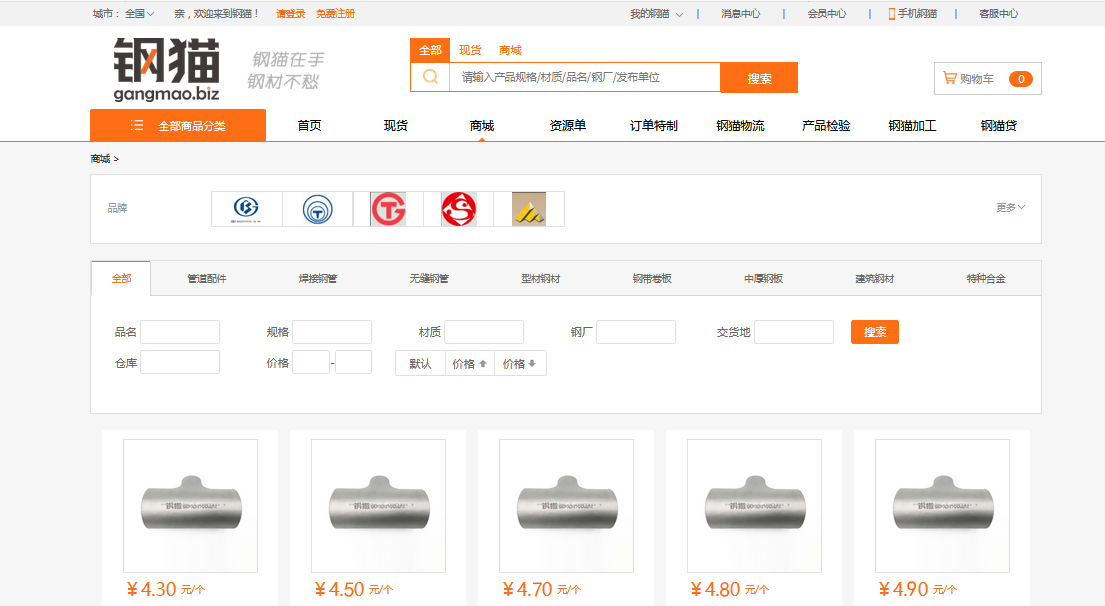Click the magnifier icon in search box
The height and width of the screenshot is (606, 1105).
coord(431,77)
